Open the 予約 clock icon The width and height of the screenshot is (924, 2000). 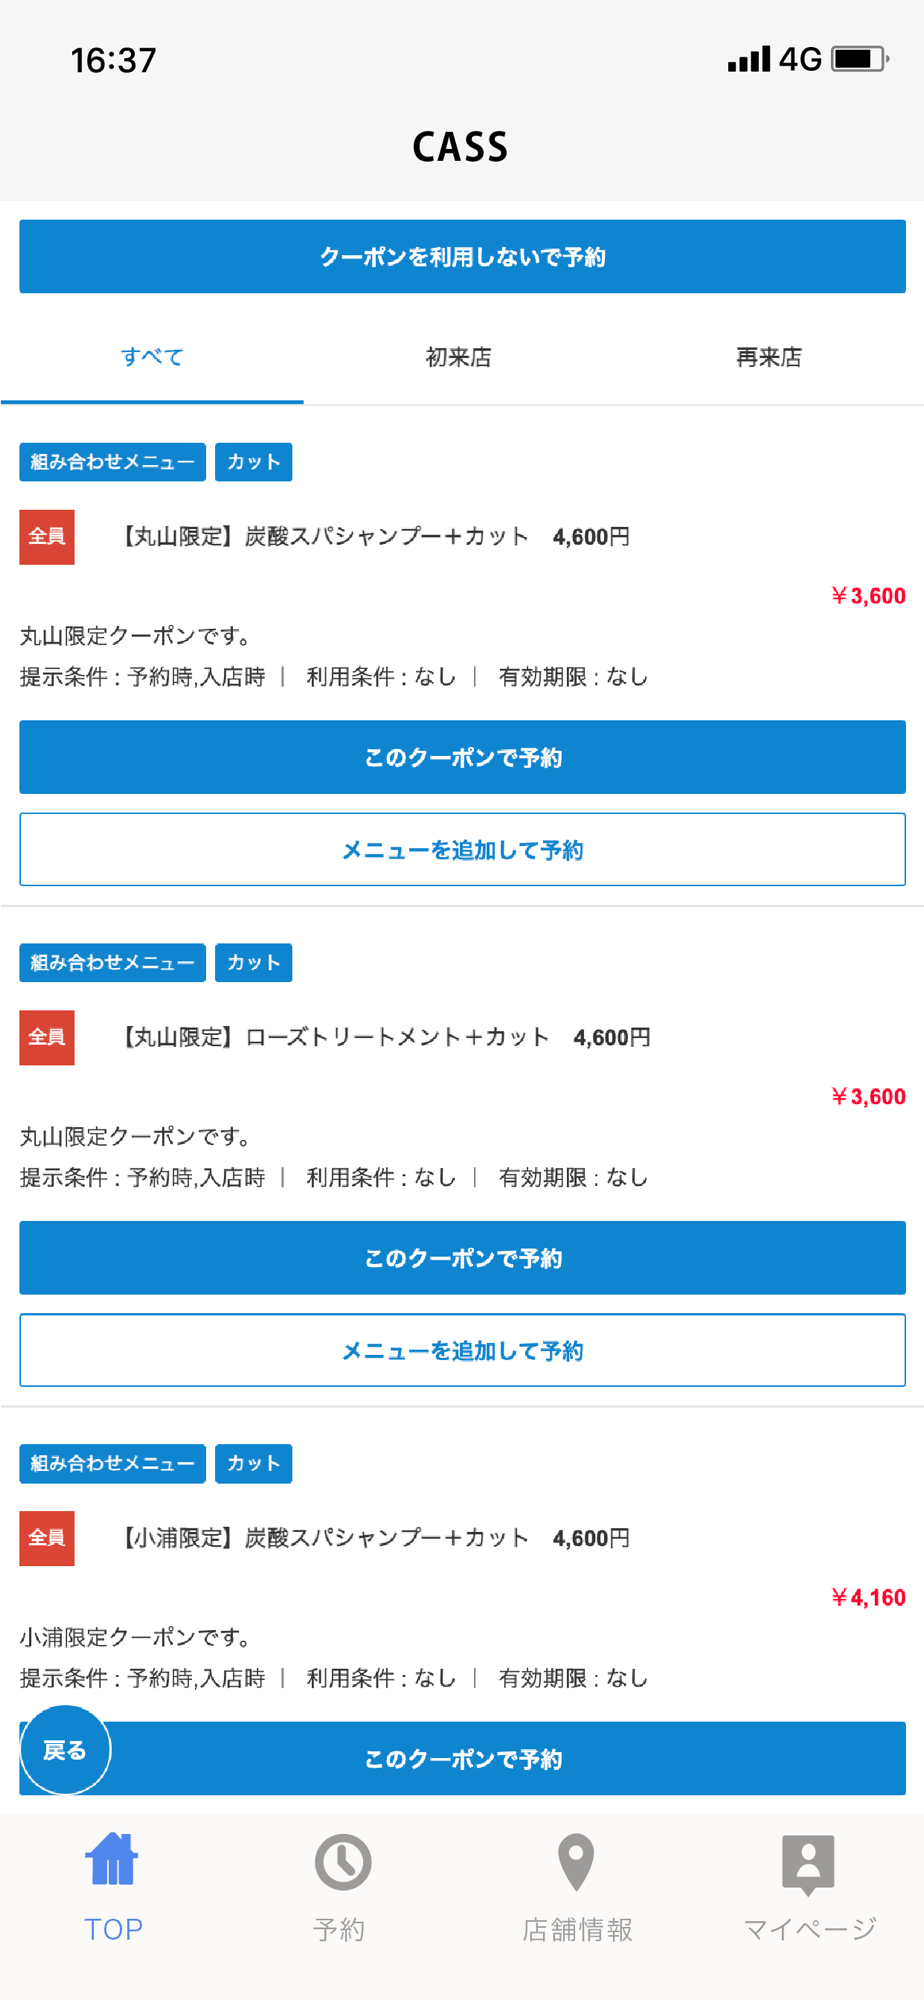(x=342, y=1862)
